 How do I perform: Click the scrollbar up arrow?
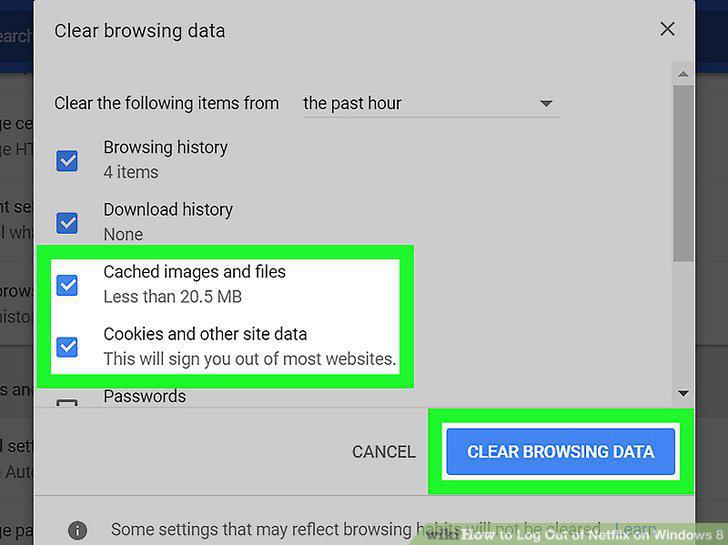pos(683,74)
